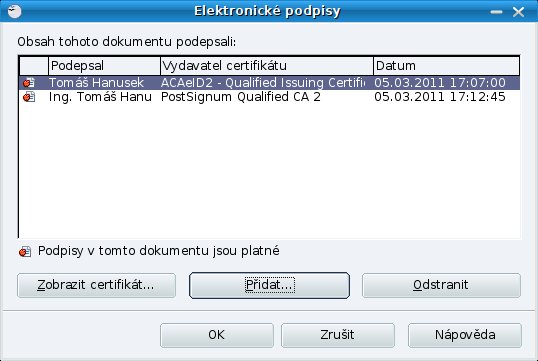
Task: Sort by the Podepsal column header
Action: click(x=104, y=66)
